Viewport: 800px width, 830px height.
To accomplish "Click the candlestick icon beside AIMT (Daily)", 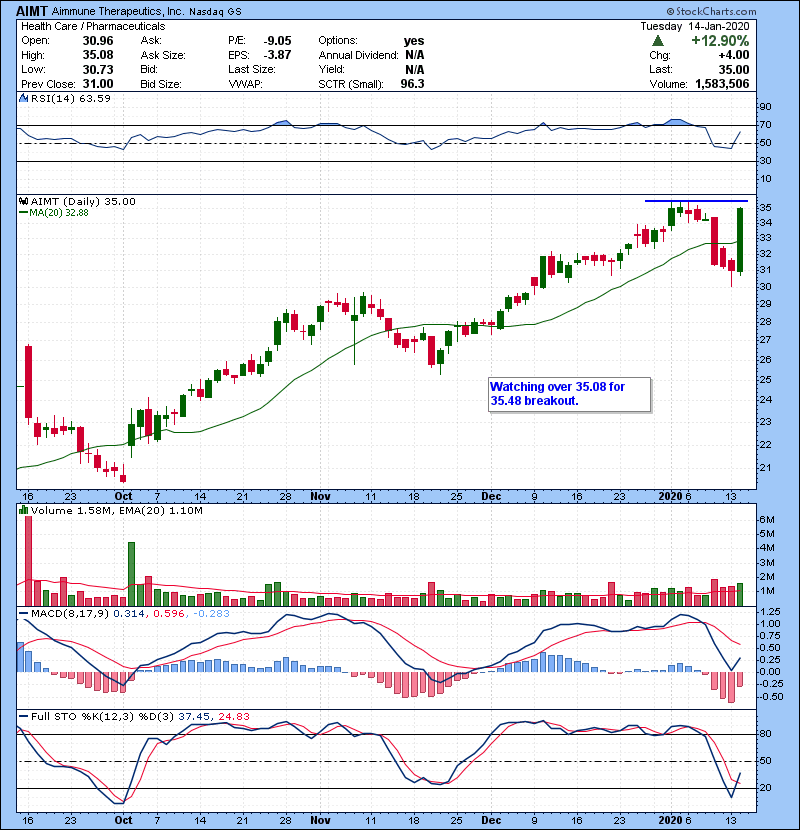I will (x=23, y=201).
